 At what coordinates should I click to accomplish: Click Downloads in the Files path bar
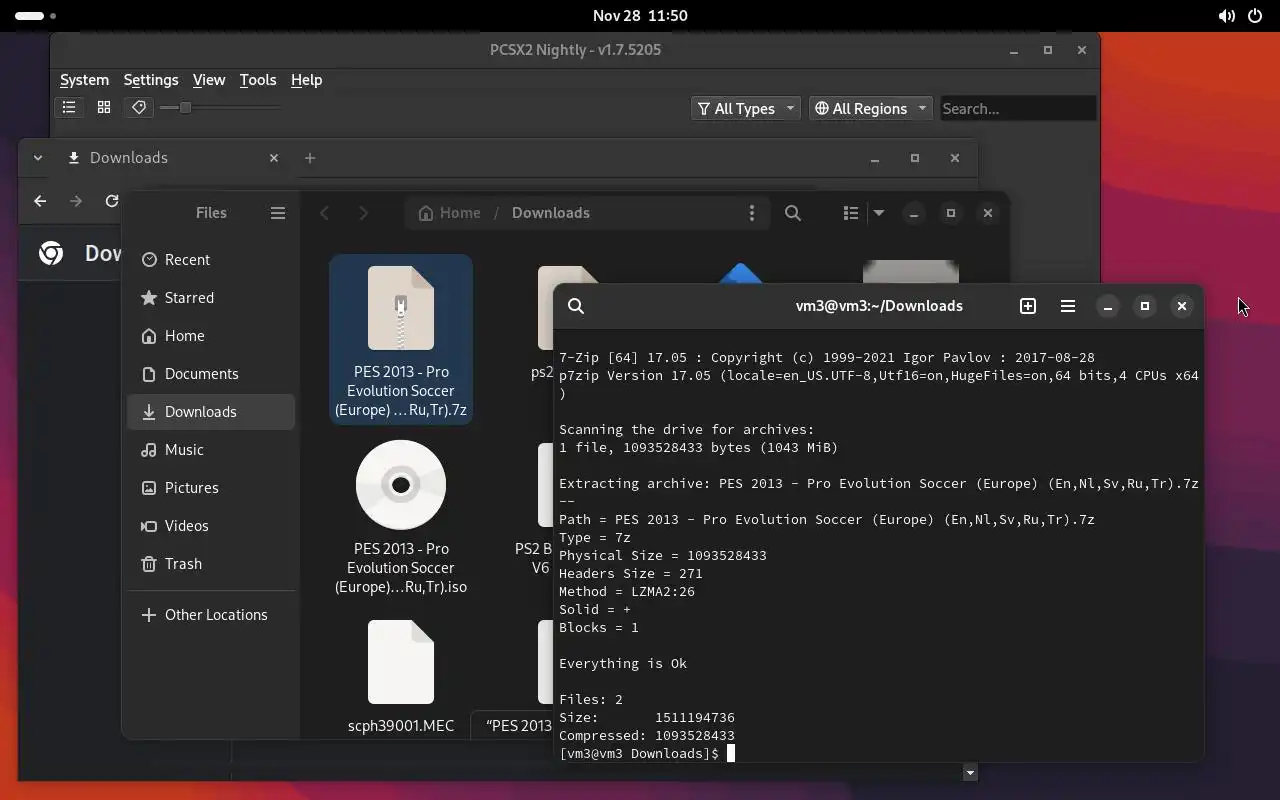click(x=551, y=213)
